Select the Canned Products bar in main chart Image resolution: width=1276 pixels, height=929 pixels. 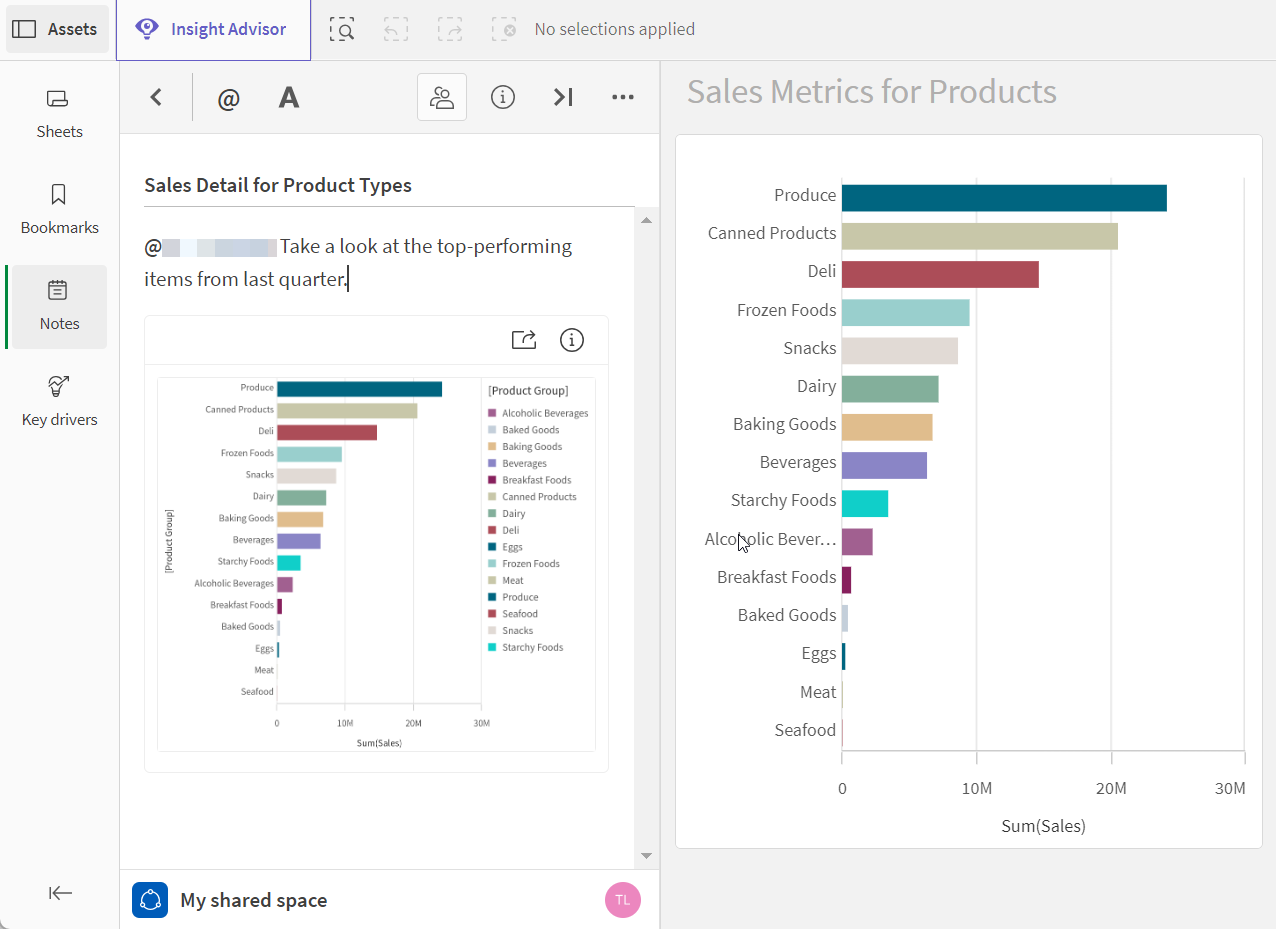980,236
